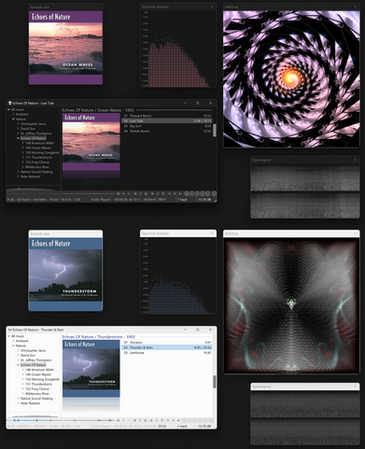Screen dimensions: 365x449
Task: Click the spiral MilkDrop visualization
Action: 291,79
